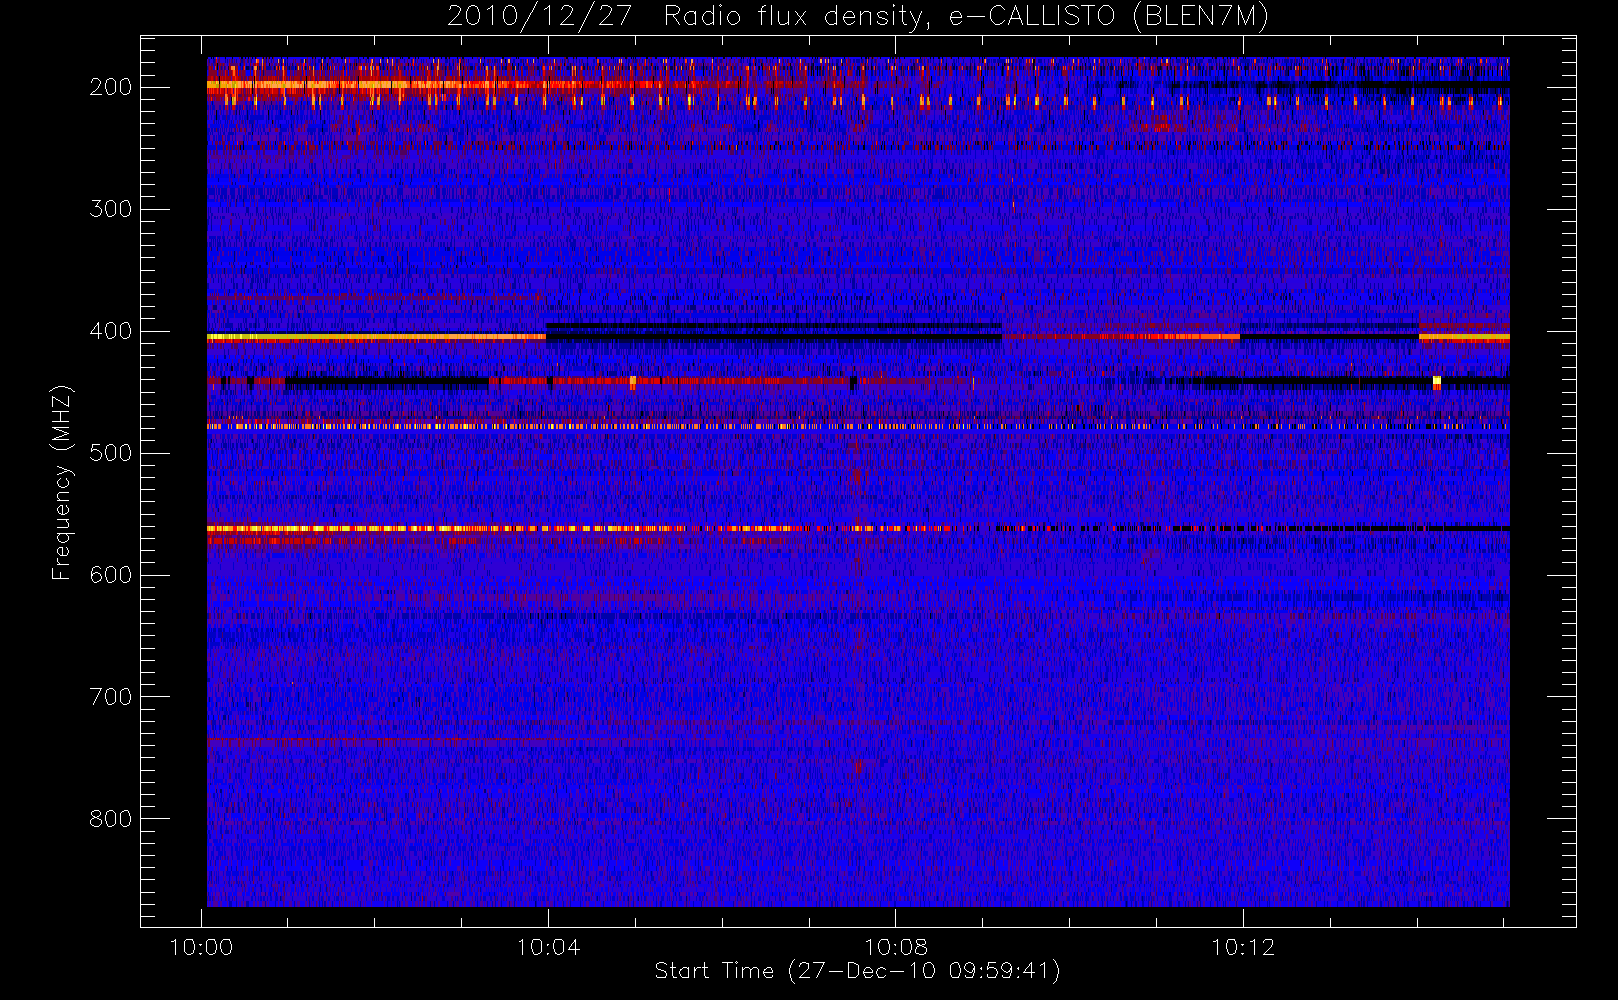Click the 'Start Time (27-Dec-10 09:59:41)' label
Screen dimensions: 1618x1000
(857, 971)
